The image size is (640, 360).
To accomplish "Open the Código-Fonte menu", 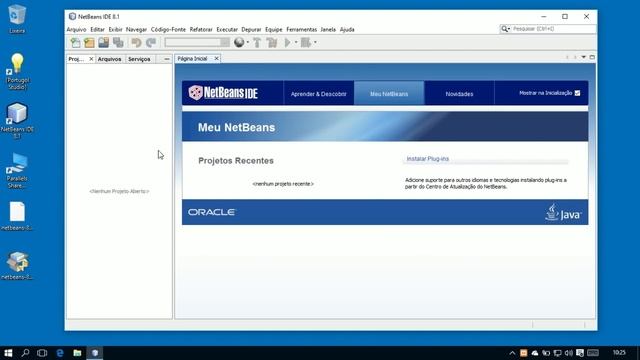I will point(168,29).
